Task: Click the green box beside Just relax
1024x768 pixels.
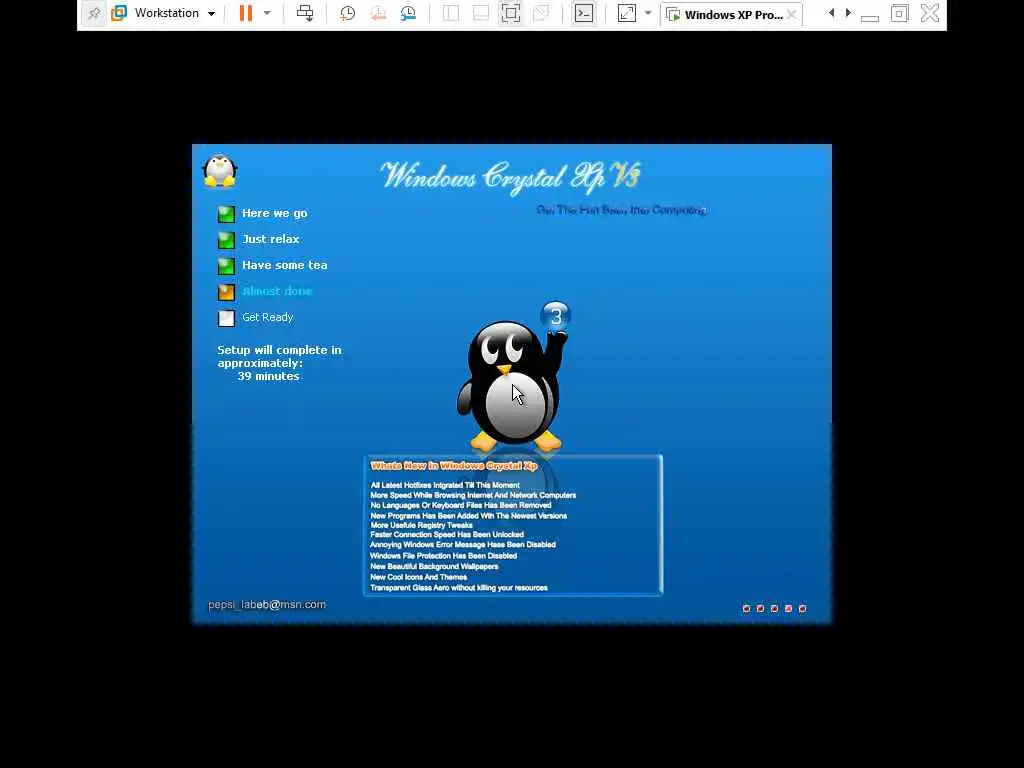Action: pos(226,240)
